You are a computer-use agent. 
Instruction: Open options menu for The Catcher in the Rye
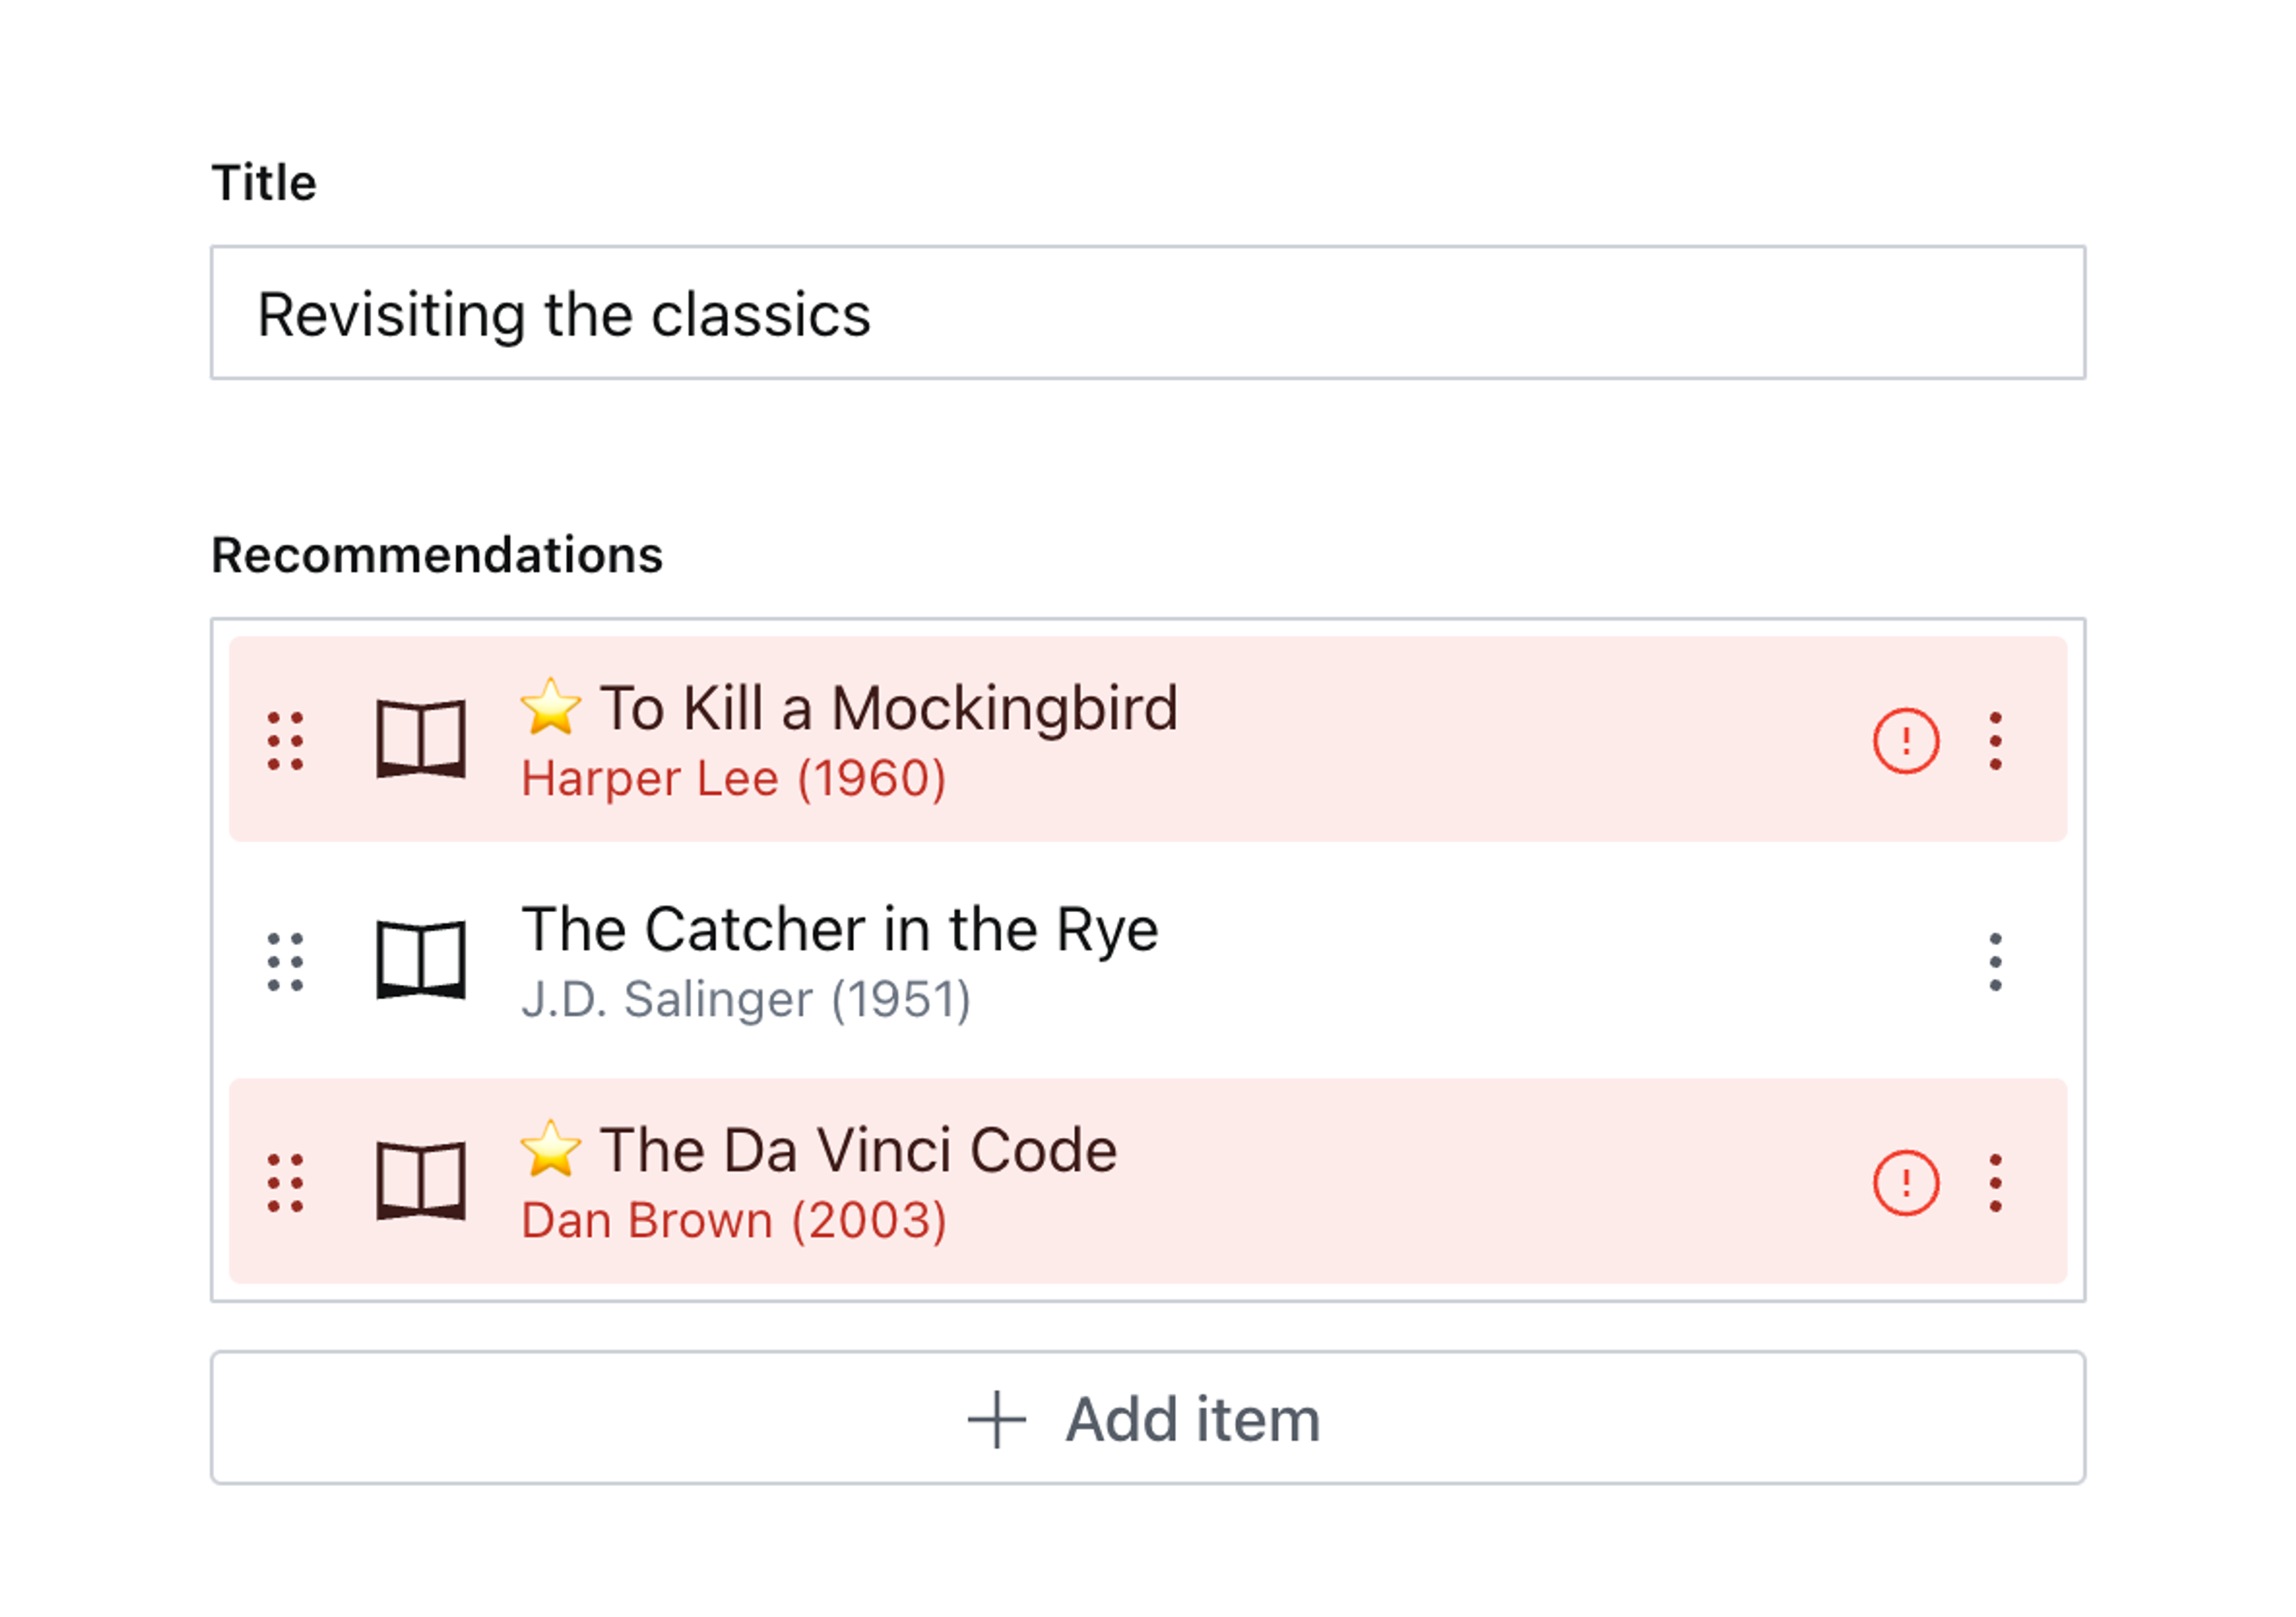pos(1996,962)
